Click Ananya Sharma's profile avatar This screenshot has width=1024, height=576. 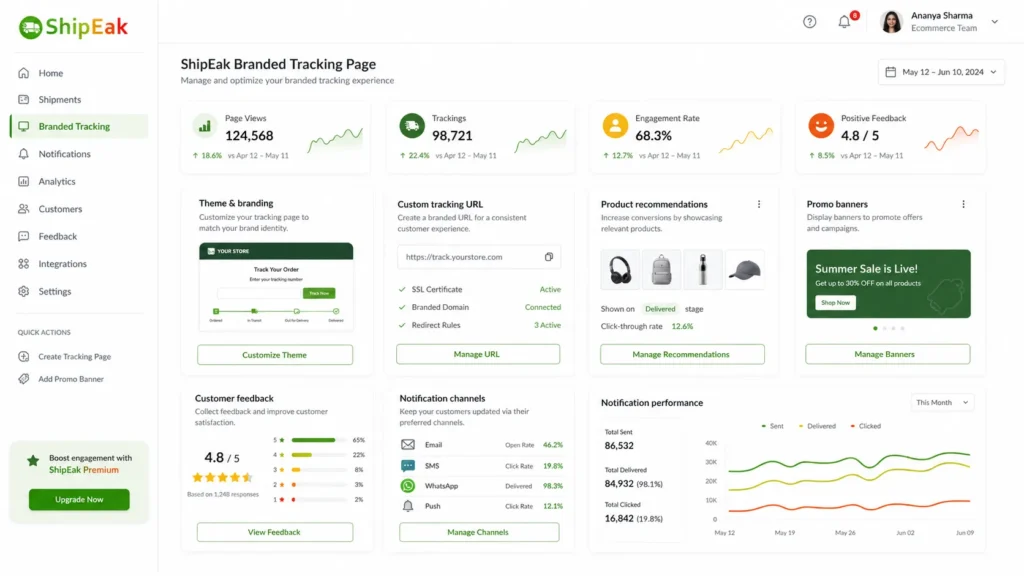point(891,22)
